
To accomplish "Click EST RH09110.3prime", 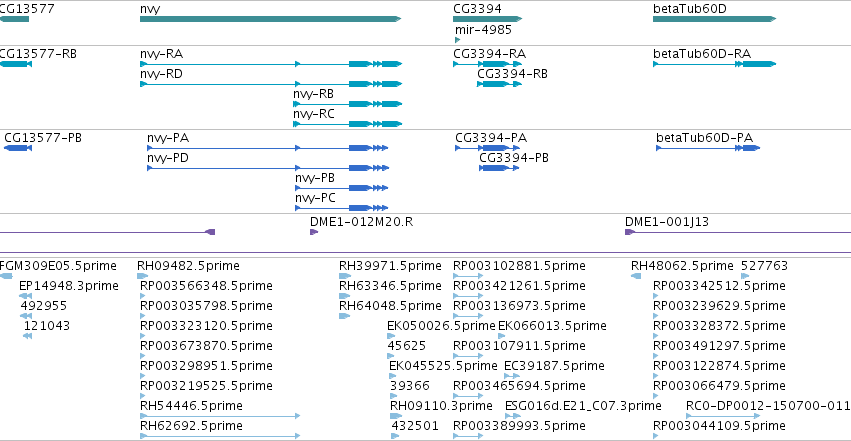I will click(x=396, y=416).
